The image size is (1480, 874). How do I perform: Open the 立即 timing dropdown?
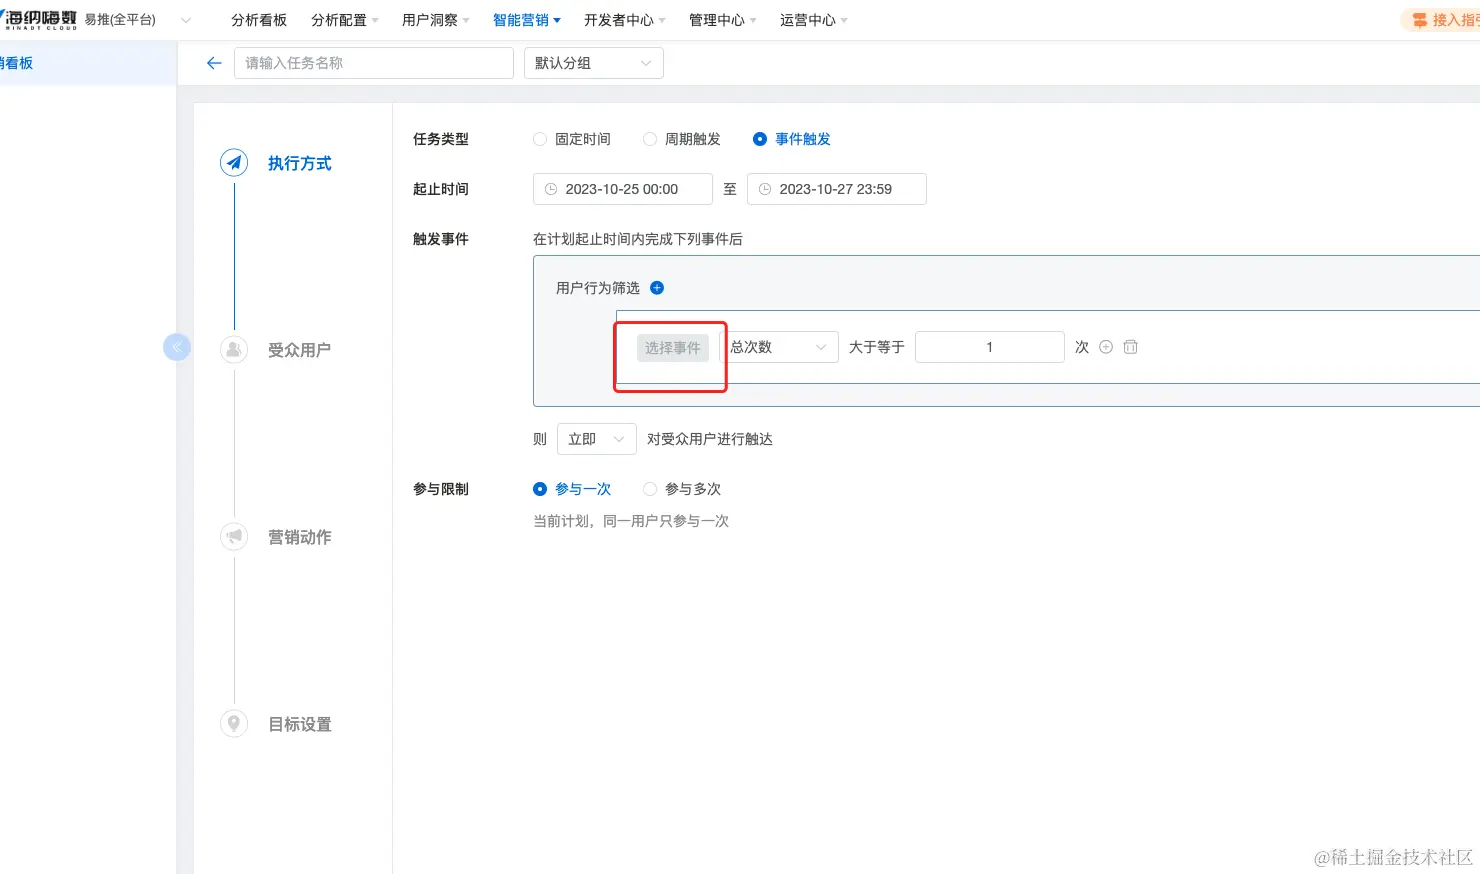pos(597,439)
